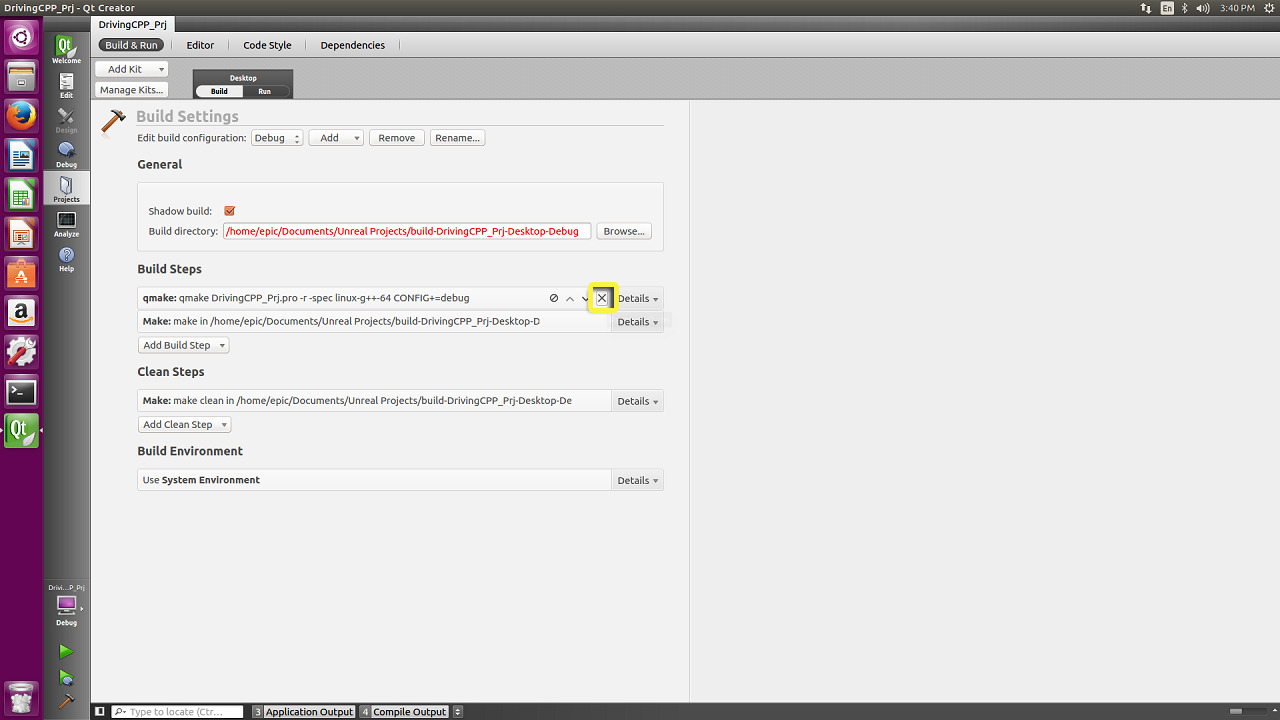Open LibreOffice Impress from launcher

tap(21, 234)
